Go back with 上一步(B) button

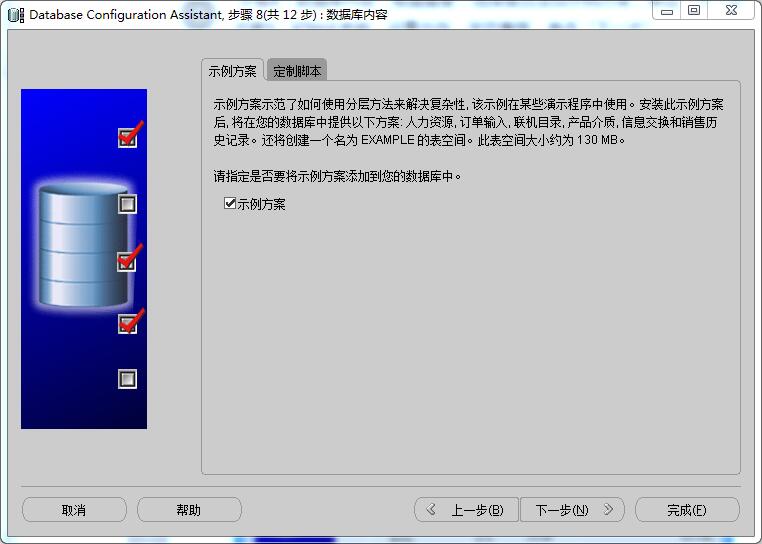pyautogui.click(x=466, y=509)
